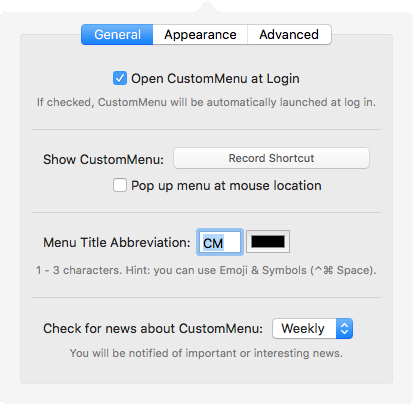Open the Appearance tab

coord(200,34)
